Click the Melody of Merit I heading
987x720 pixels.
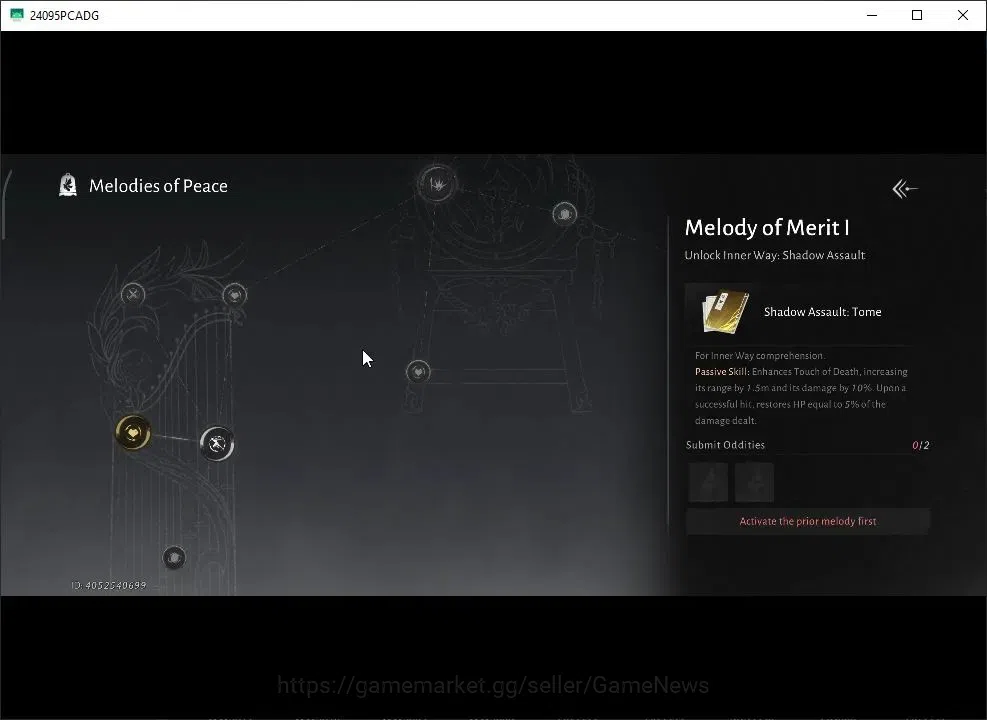pyautogui.click(x=767, y=227)
